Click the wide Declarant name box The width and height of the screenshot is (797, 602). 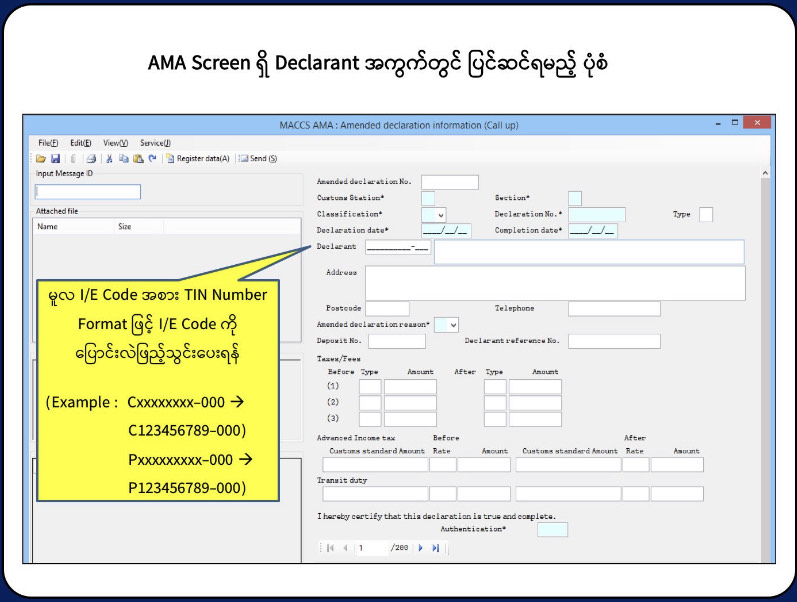[589, 252]
